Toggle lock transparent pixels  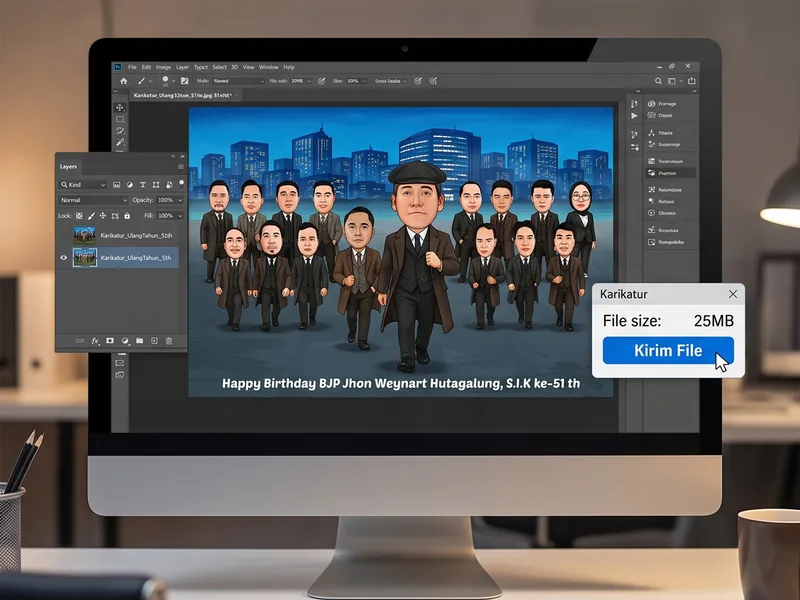pyautogui.click(x=79, y=216)
